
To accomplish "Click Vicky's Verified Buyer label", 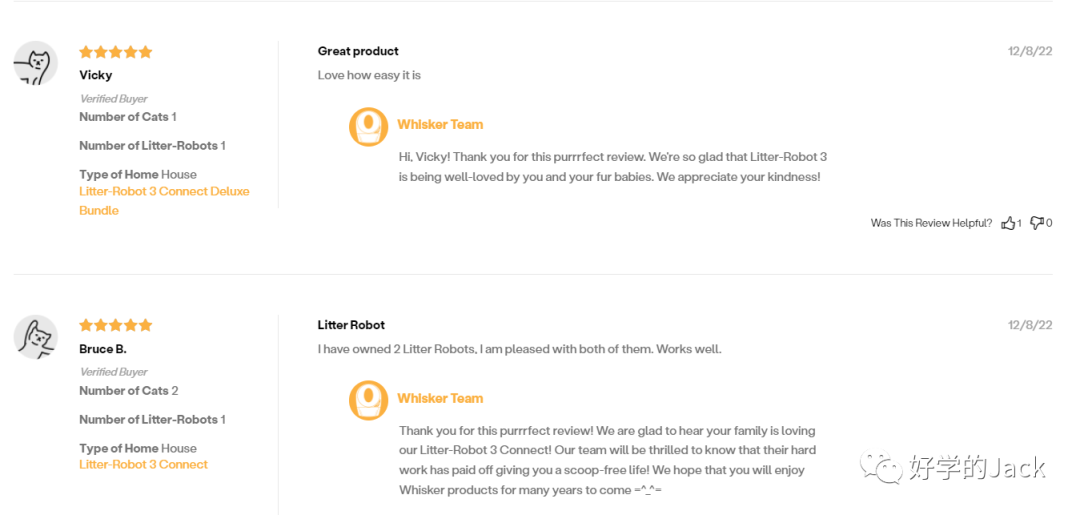I will pyautogui.click(x=114, y=98).
